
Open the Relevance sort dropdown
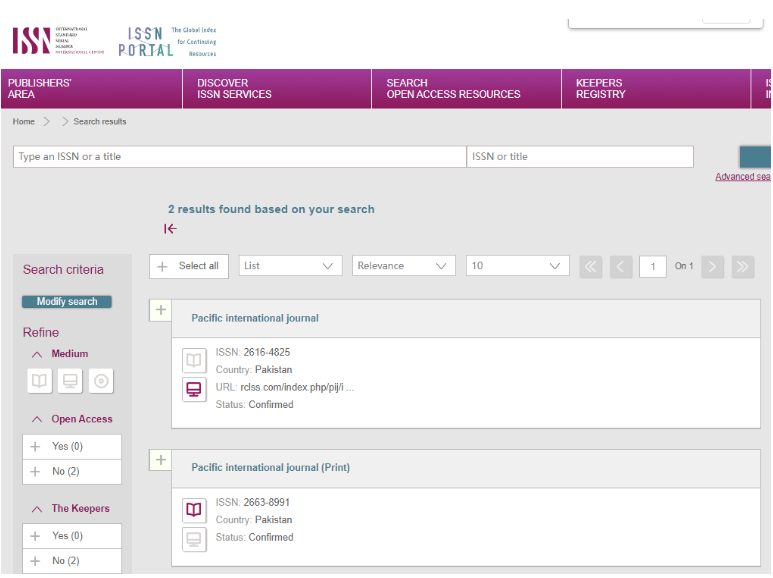[x=403, y=266]
